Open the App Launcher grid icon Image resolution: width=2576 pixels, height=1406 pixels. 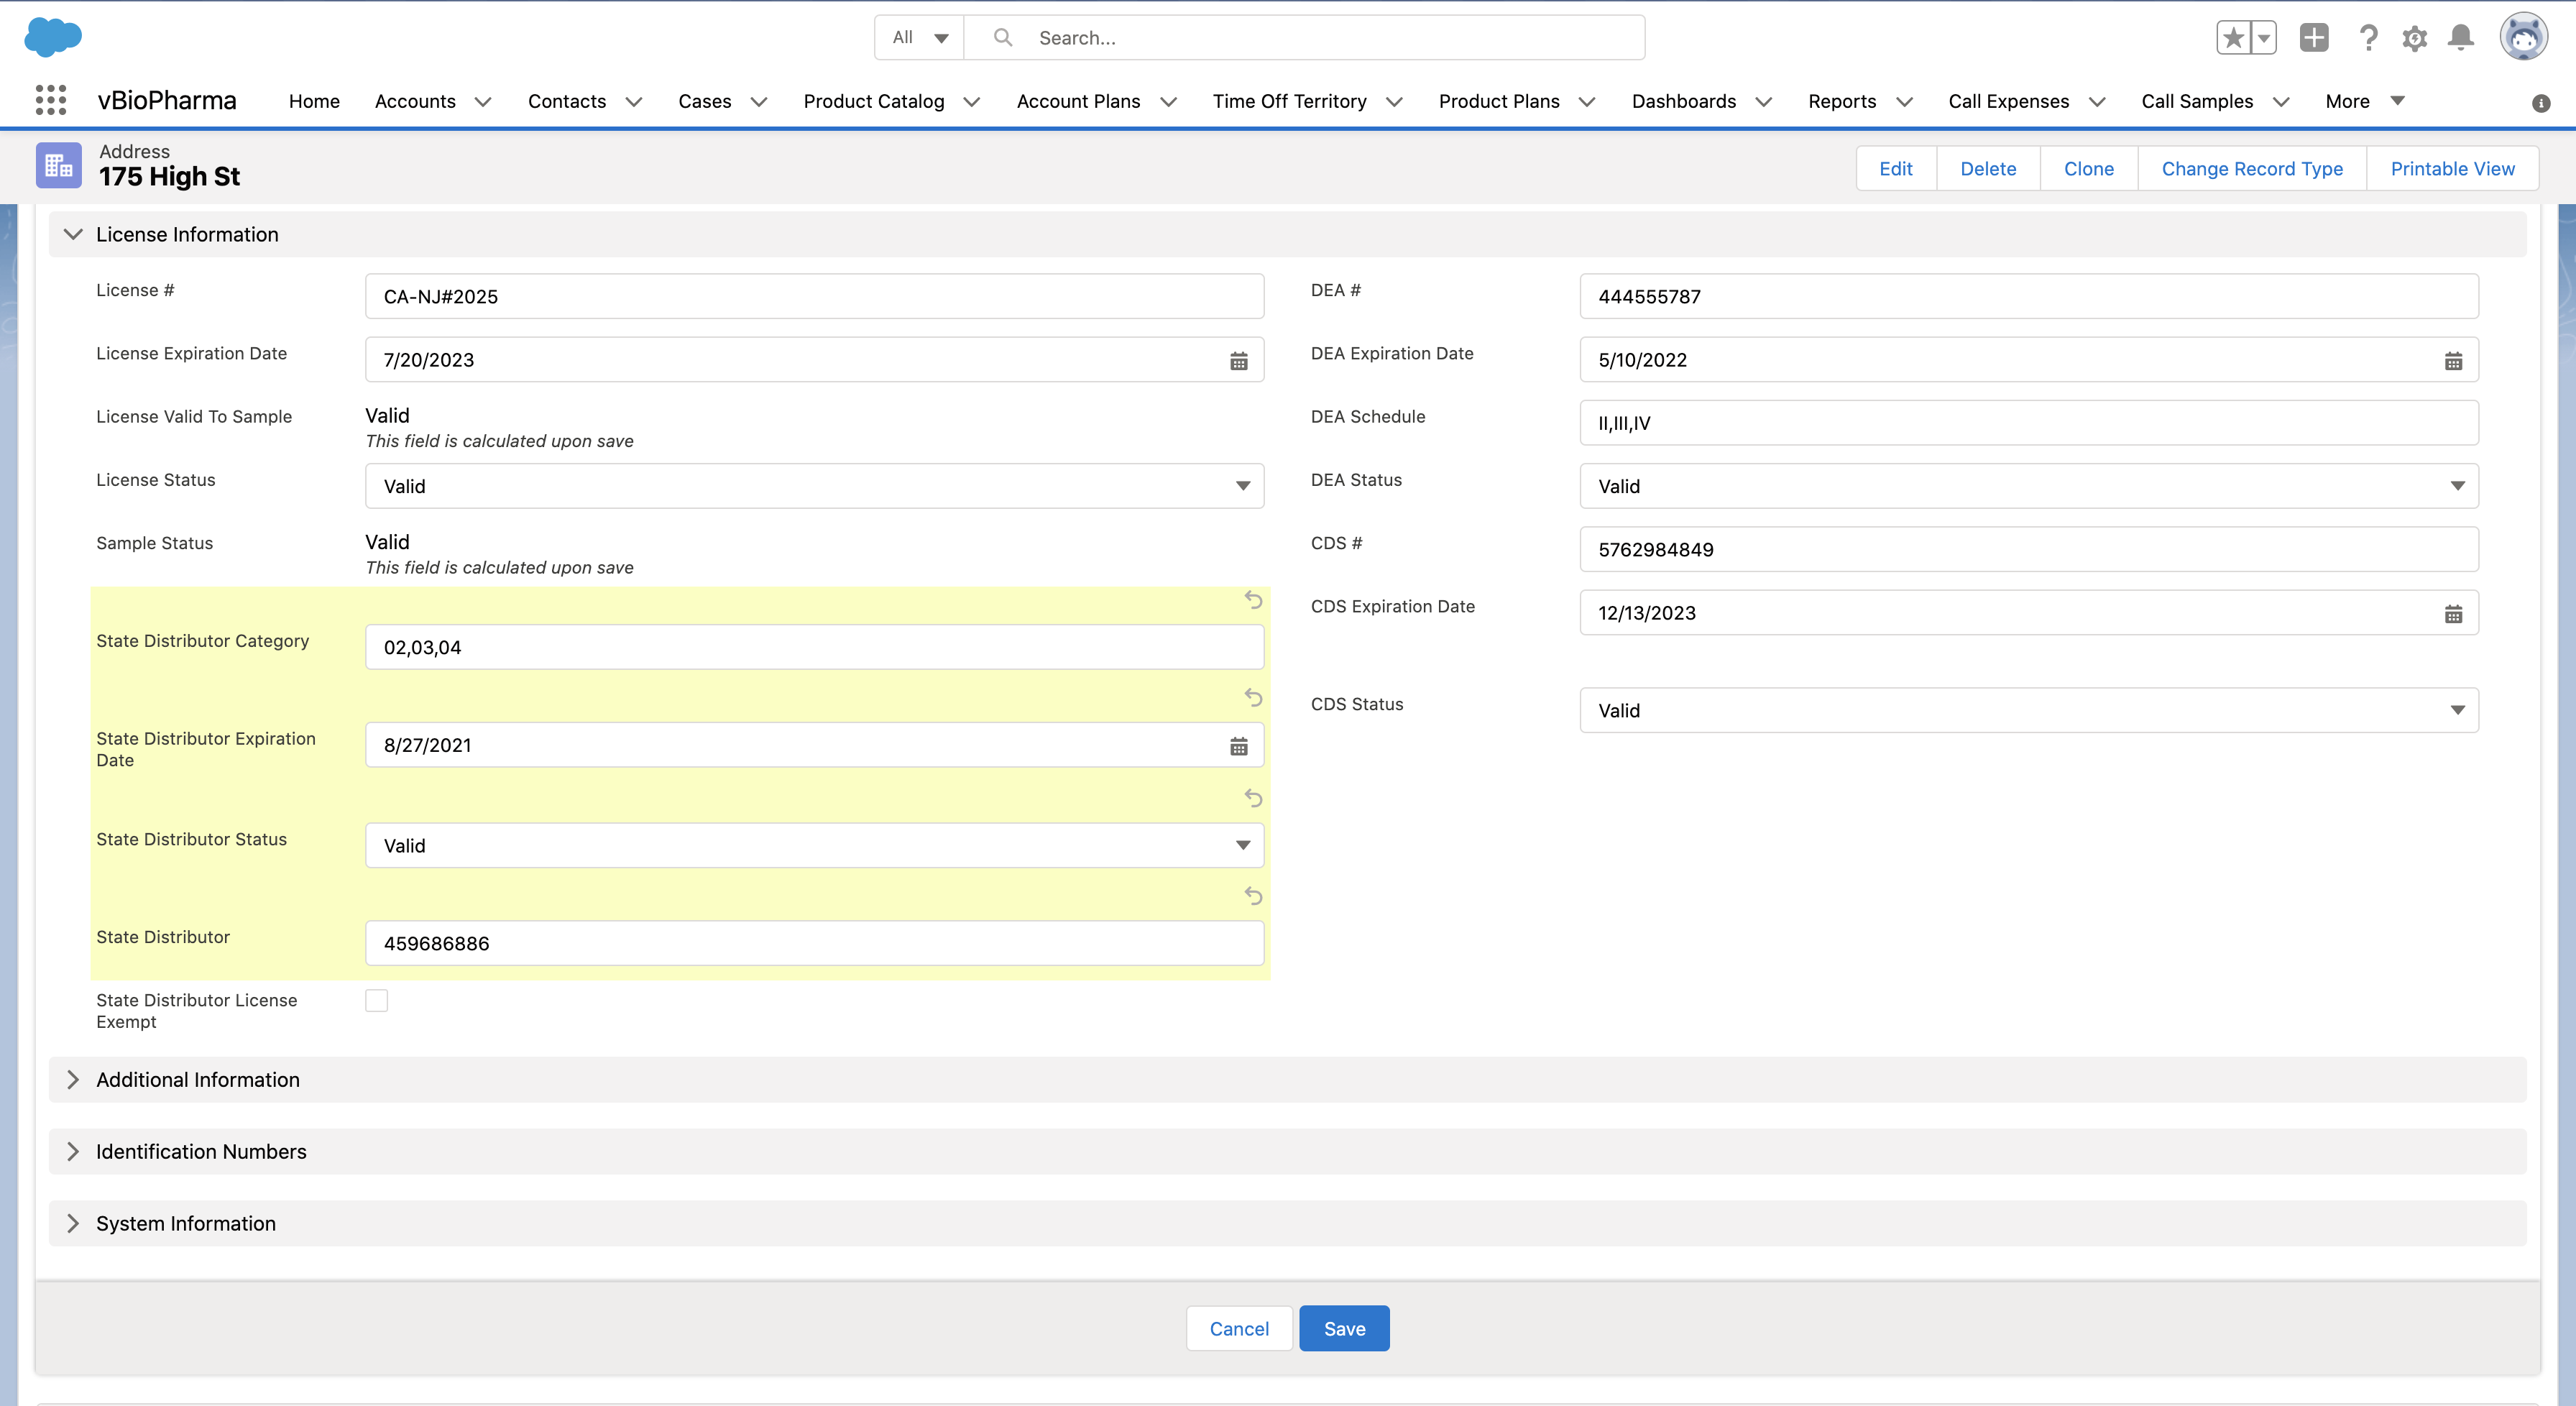pyautogui.click(x=50, y=100)
